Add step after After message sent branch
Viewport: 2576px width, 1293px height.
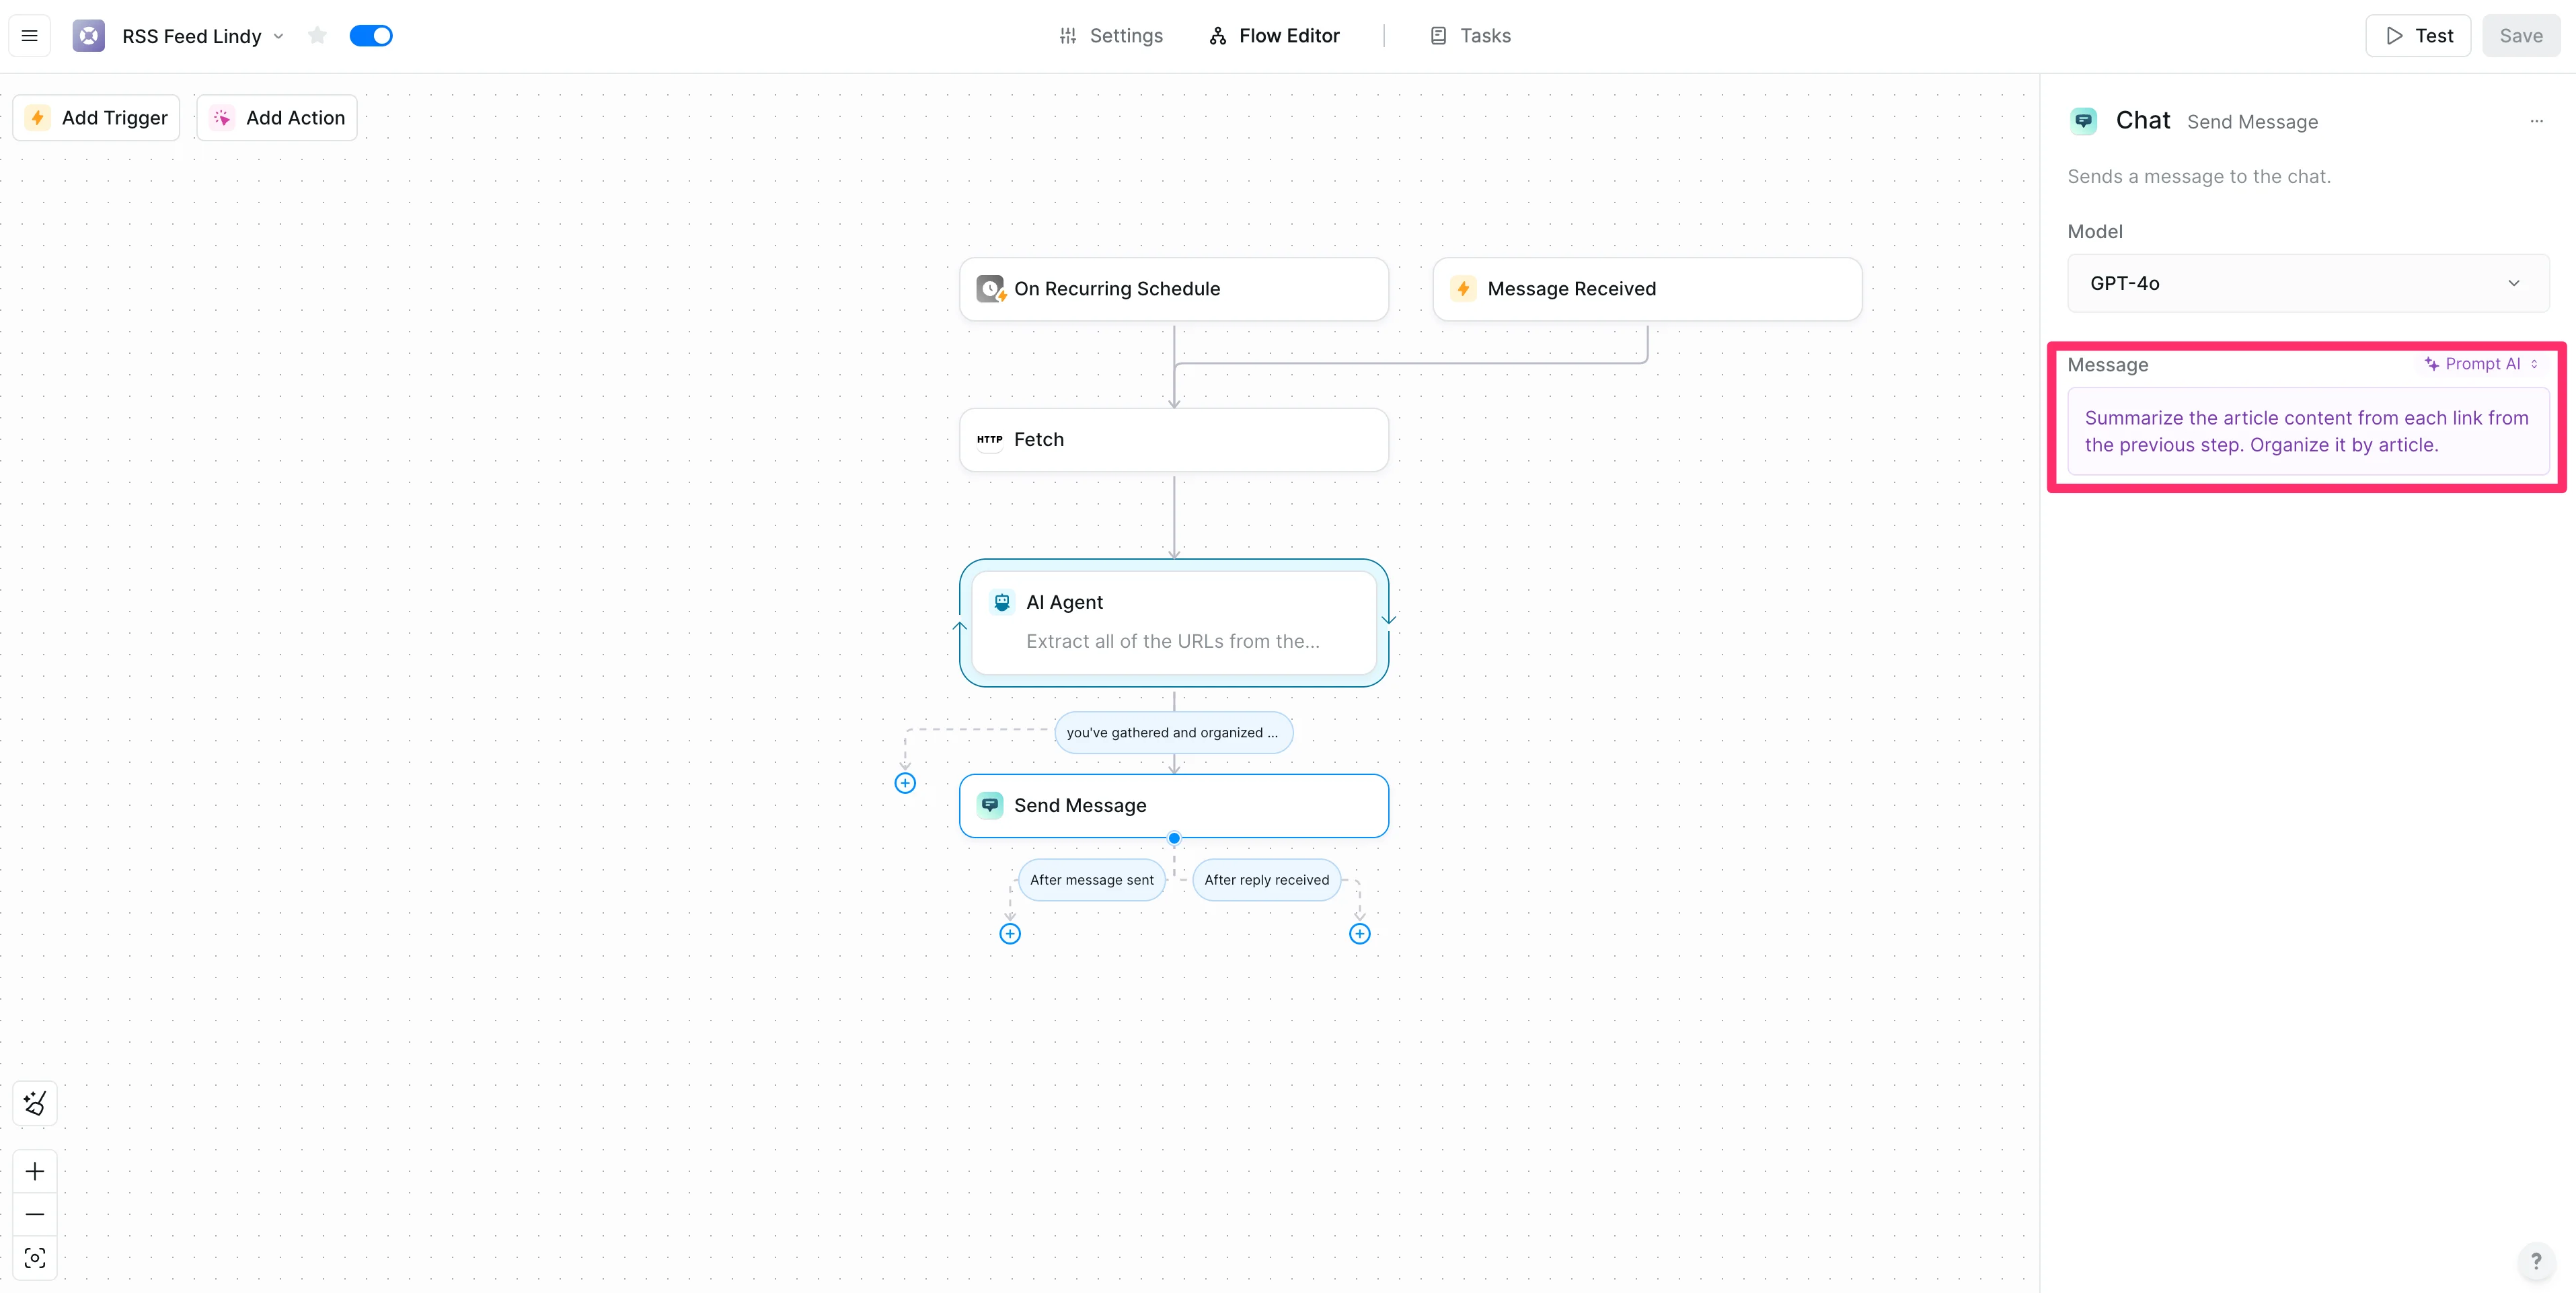[x=1010, y=934]
